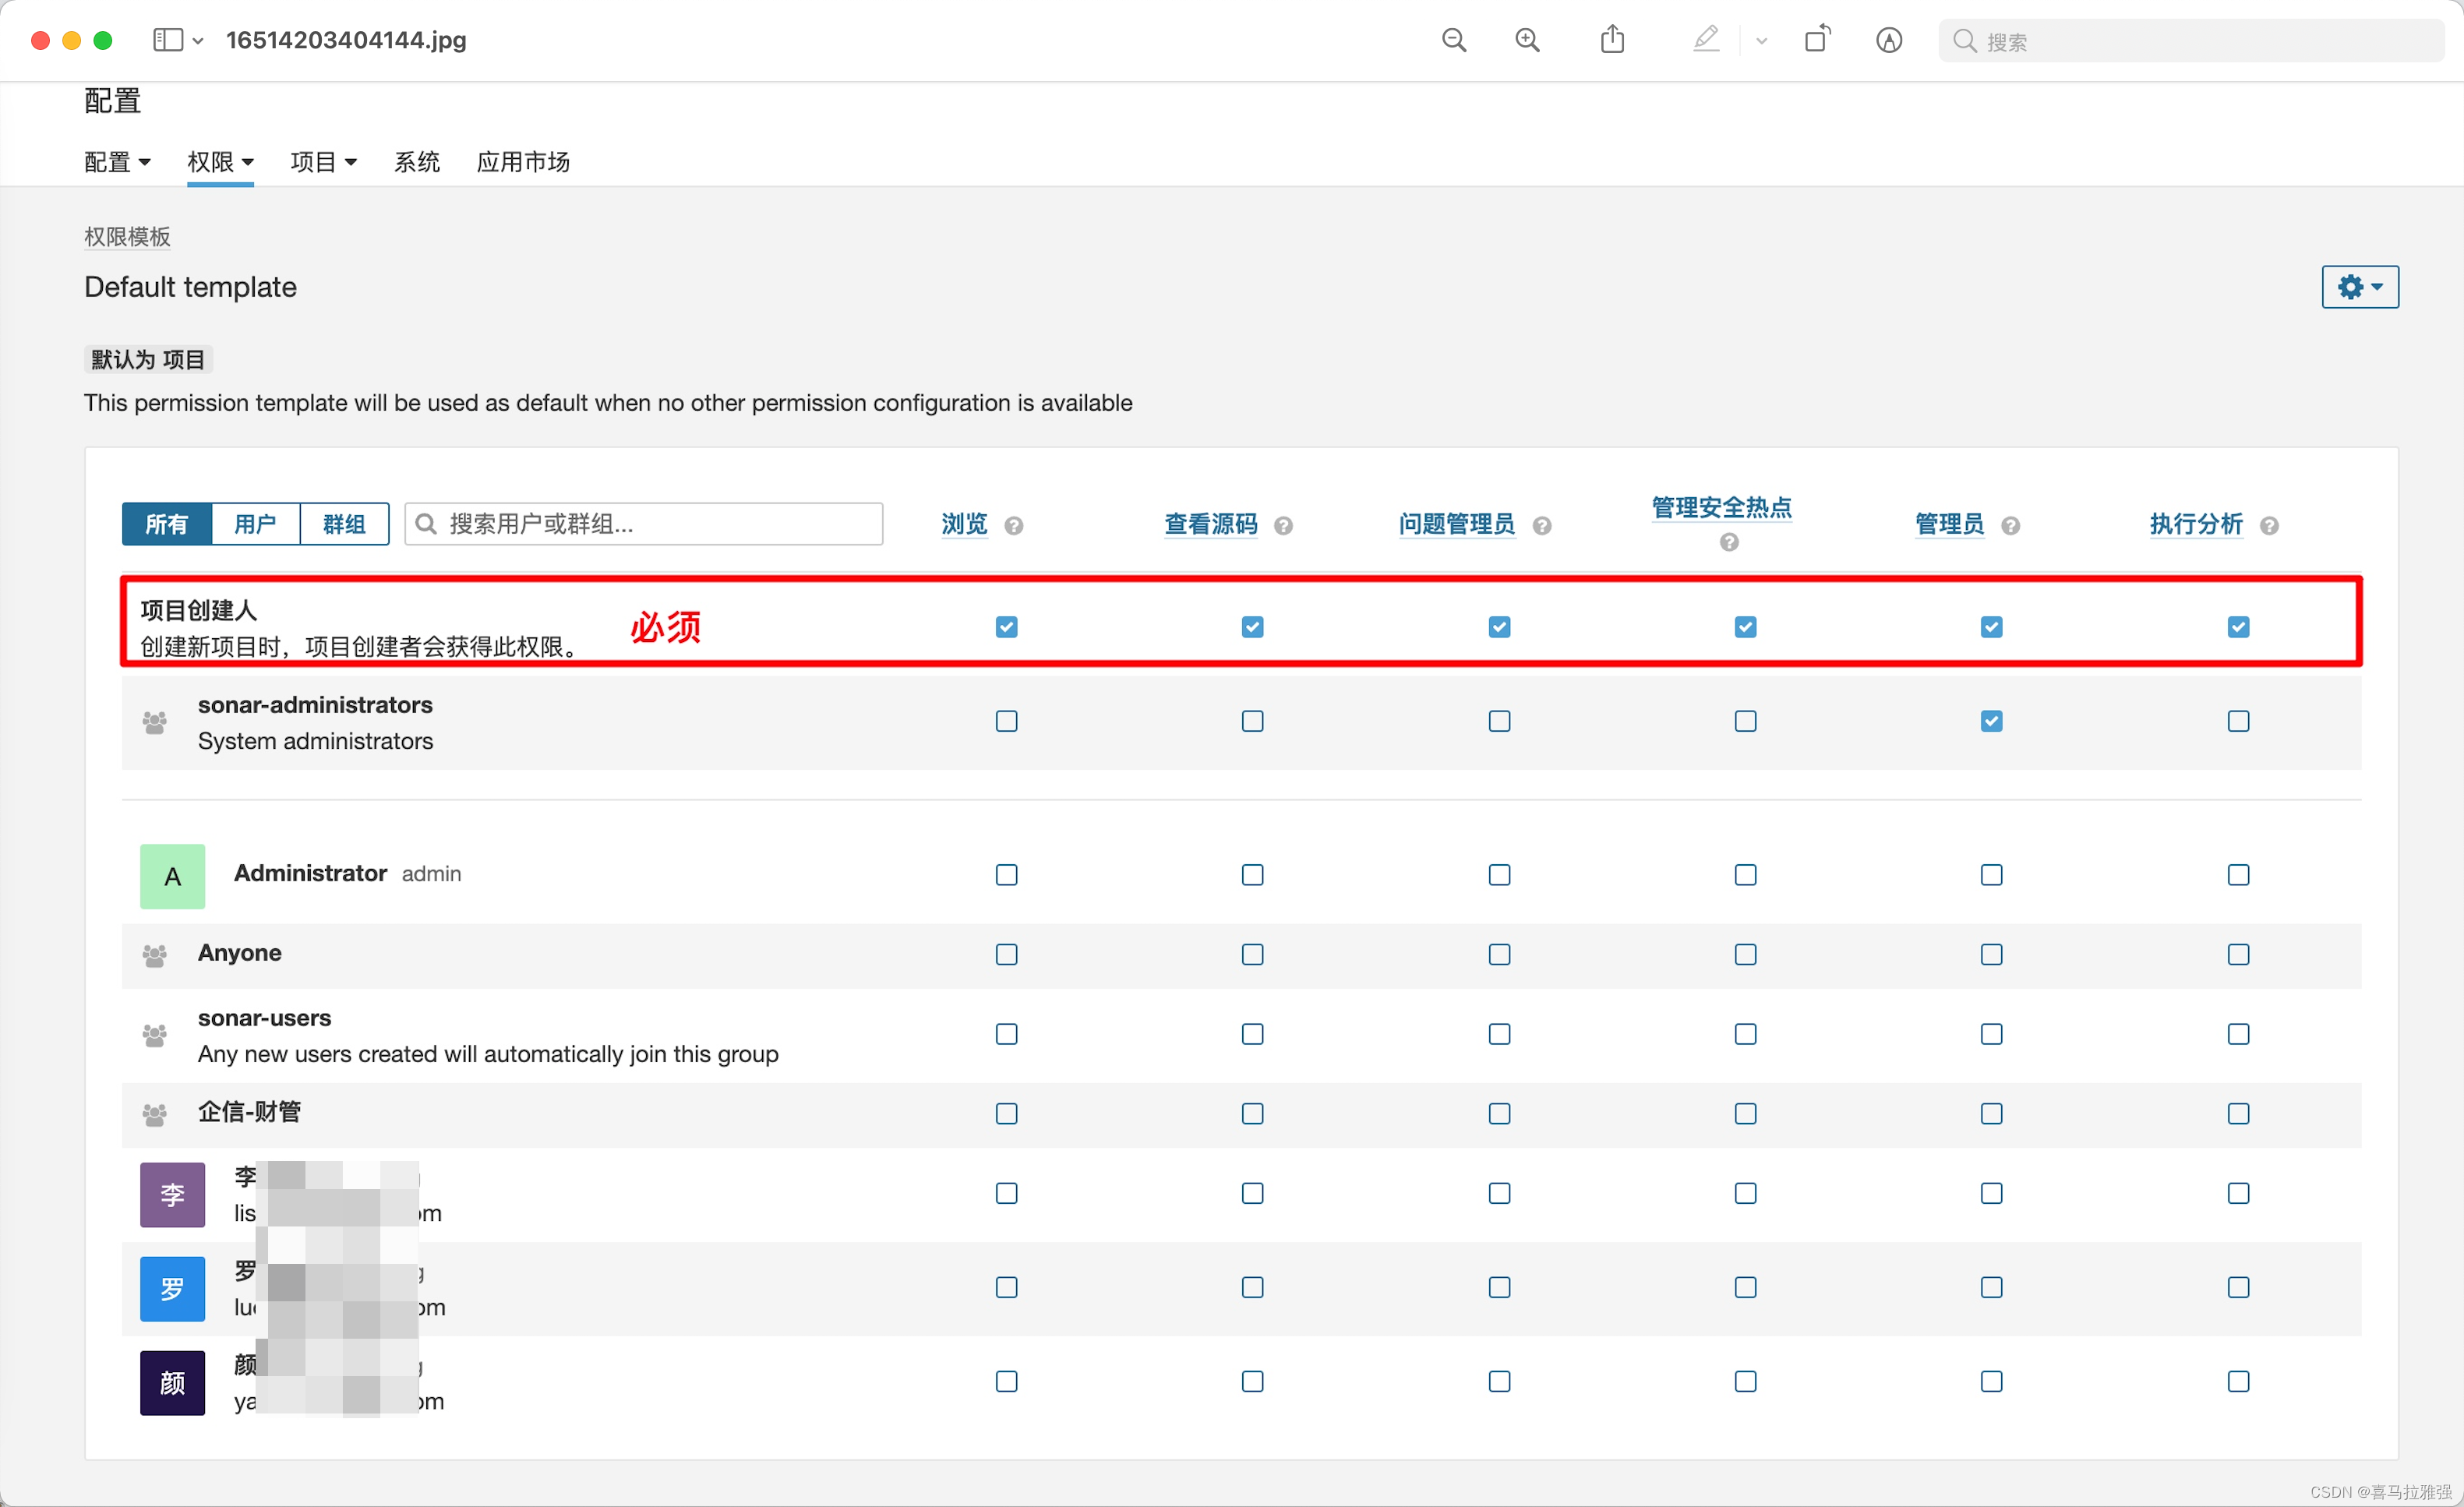This screenshot has height=1507, width=2464.
Task: Toggle the sidebar view icon
Action: [x=167, y=40]
